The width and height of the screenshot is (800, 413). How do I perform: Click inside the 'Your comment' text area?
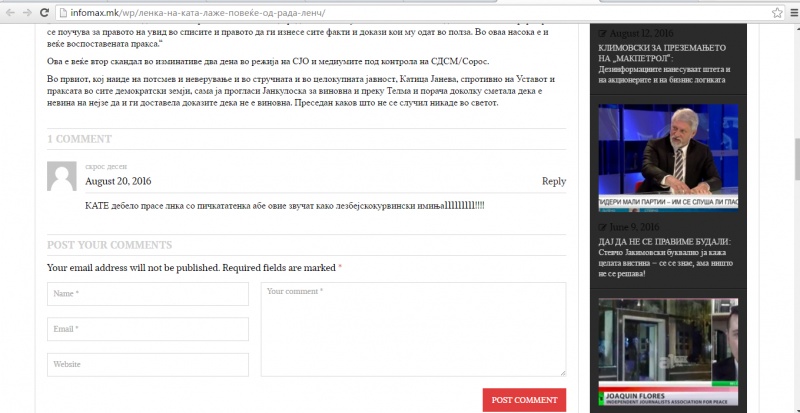tap(413, 329)
